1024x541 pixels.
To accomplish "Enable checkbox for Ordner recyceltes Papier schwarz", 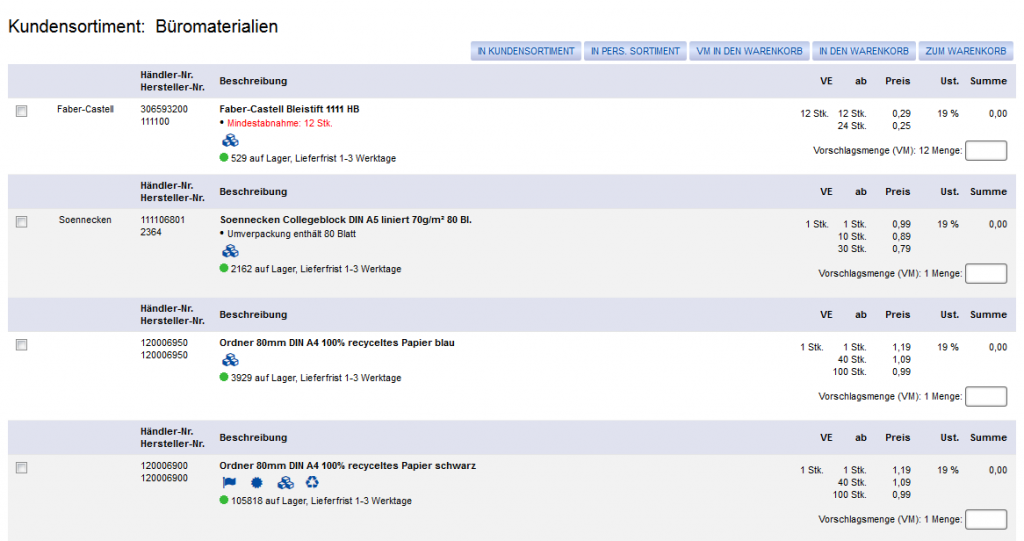I will point(22,468).
